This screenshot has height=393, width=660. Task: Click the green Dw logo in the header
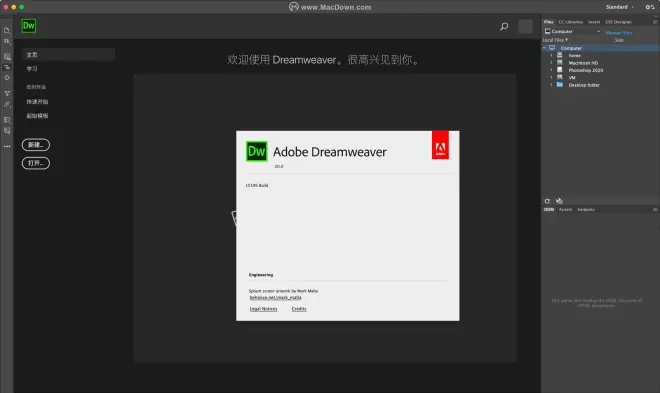click(29, 26)
